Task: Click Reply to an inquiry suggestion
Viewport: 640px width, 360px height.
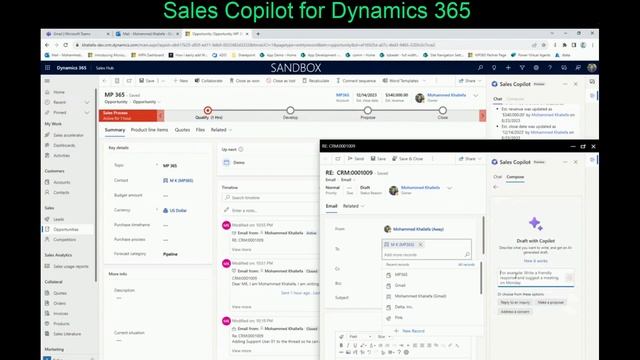Action: pos(515,302)
